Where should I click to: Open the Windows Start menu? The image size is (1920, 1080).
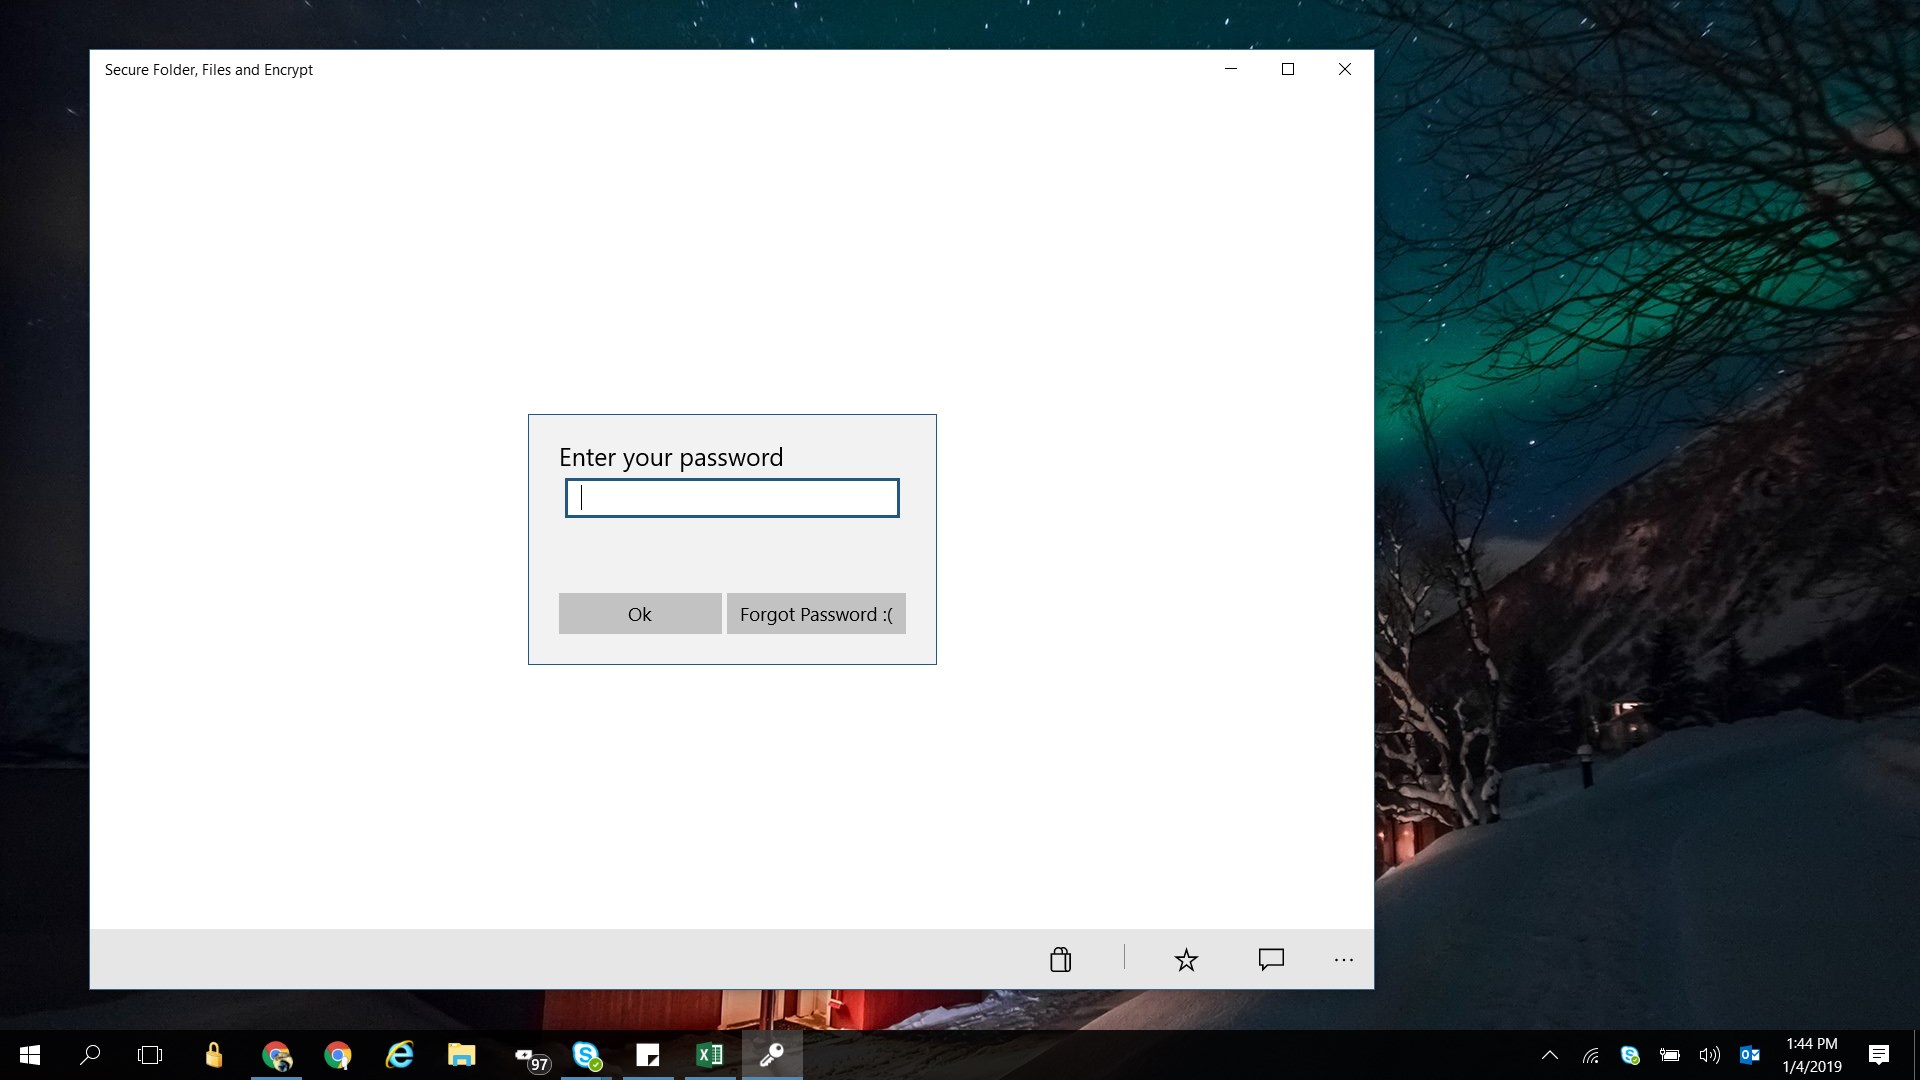(x=30, y=1055)
